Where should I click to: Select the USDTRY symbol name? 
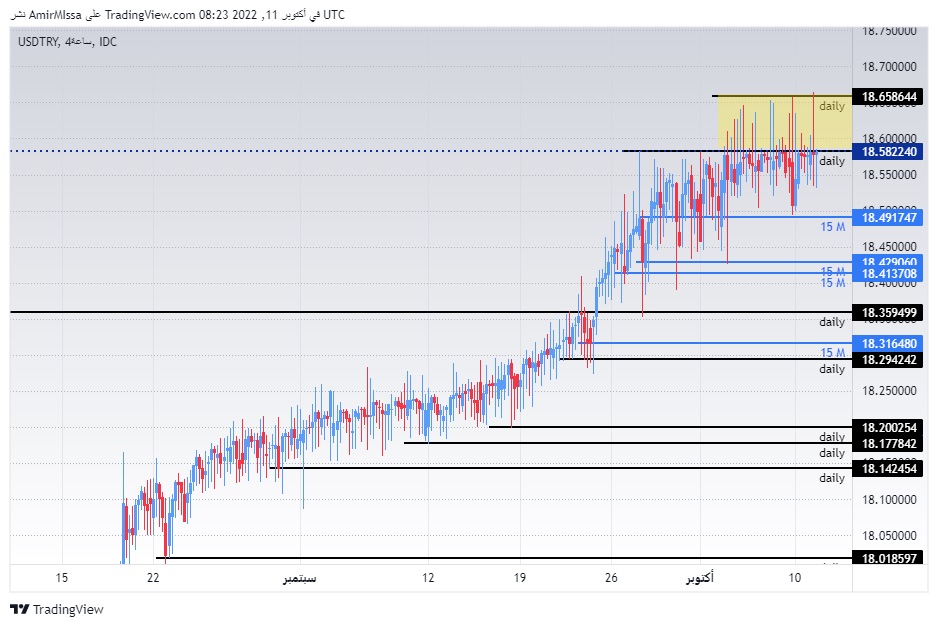[x=41, y=42]
